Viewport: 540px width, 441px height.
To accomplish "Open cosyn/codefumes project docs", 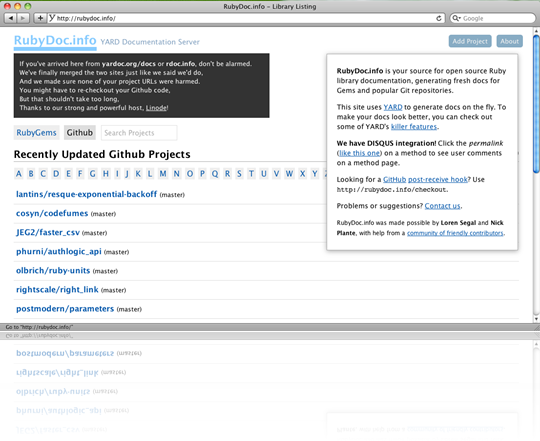I will (52, 213).
